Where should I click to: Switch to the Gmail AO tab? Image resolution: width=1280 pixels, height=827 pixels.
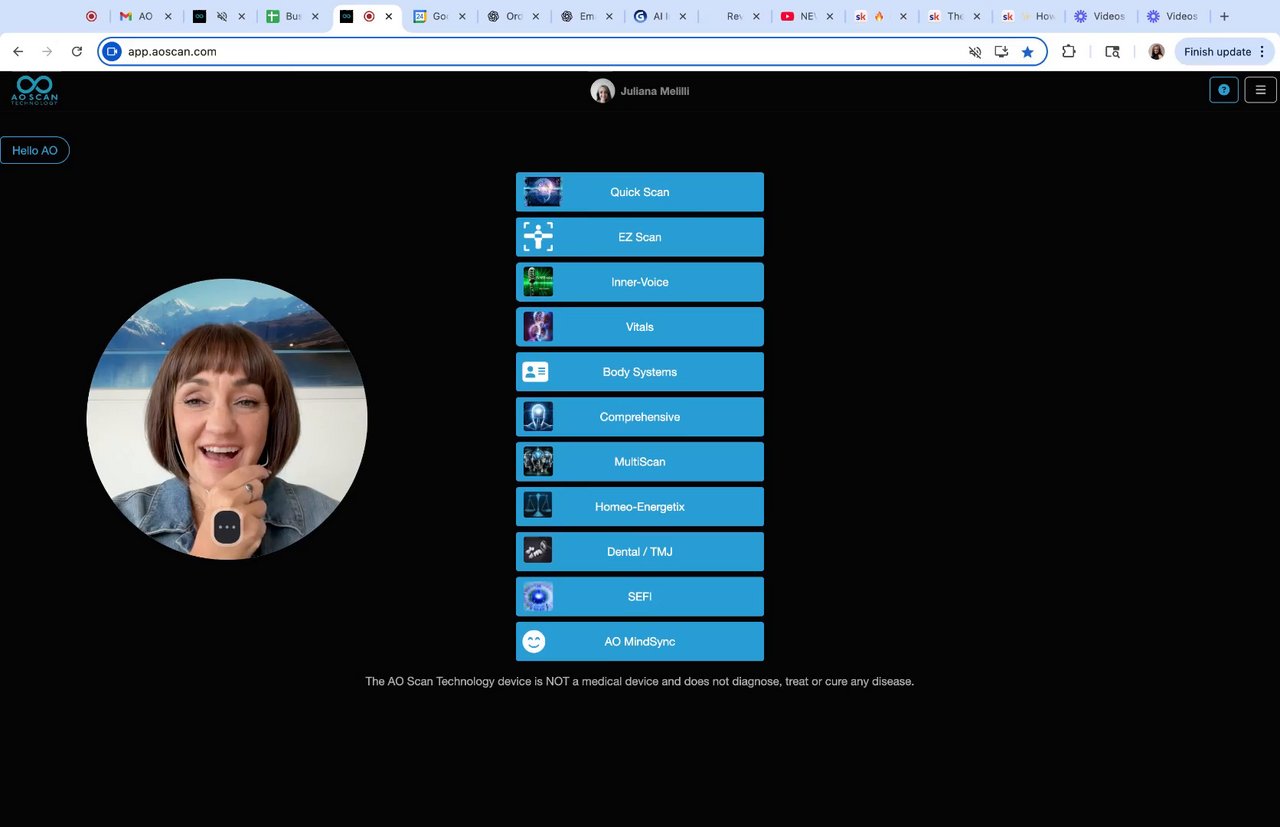click(146, 16)
